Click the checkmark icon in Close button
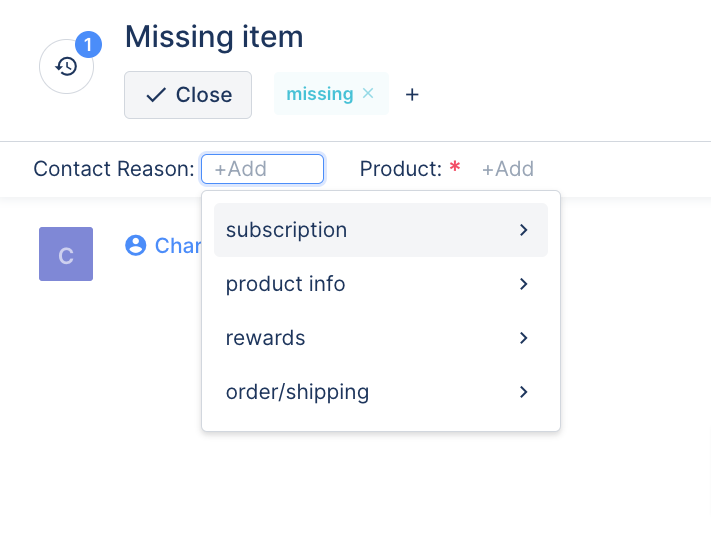The image size is (711, 542). pos(156,95)
